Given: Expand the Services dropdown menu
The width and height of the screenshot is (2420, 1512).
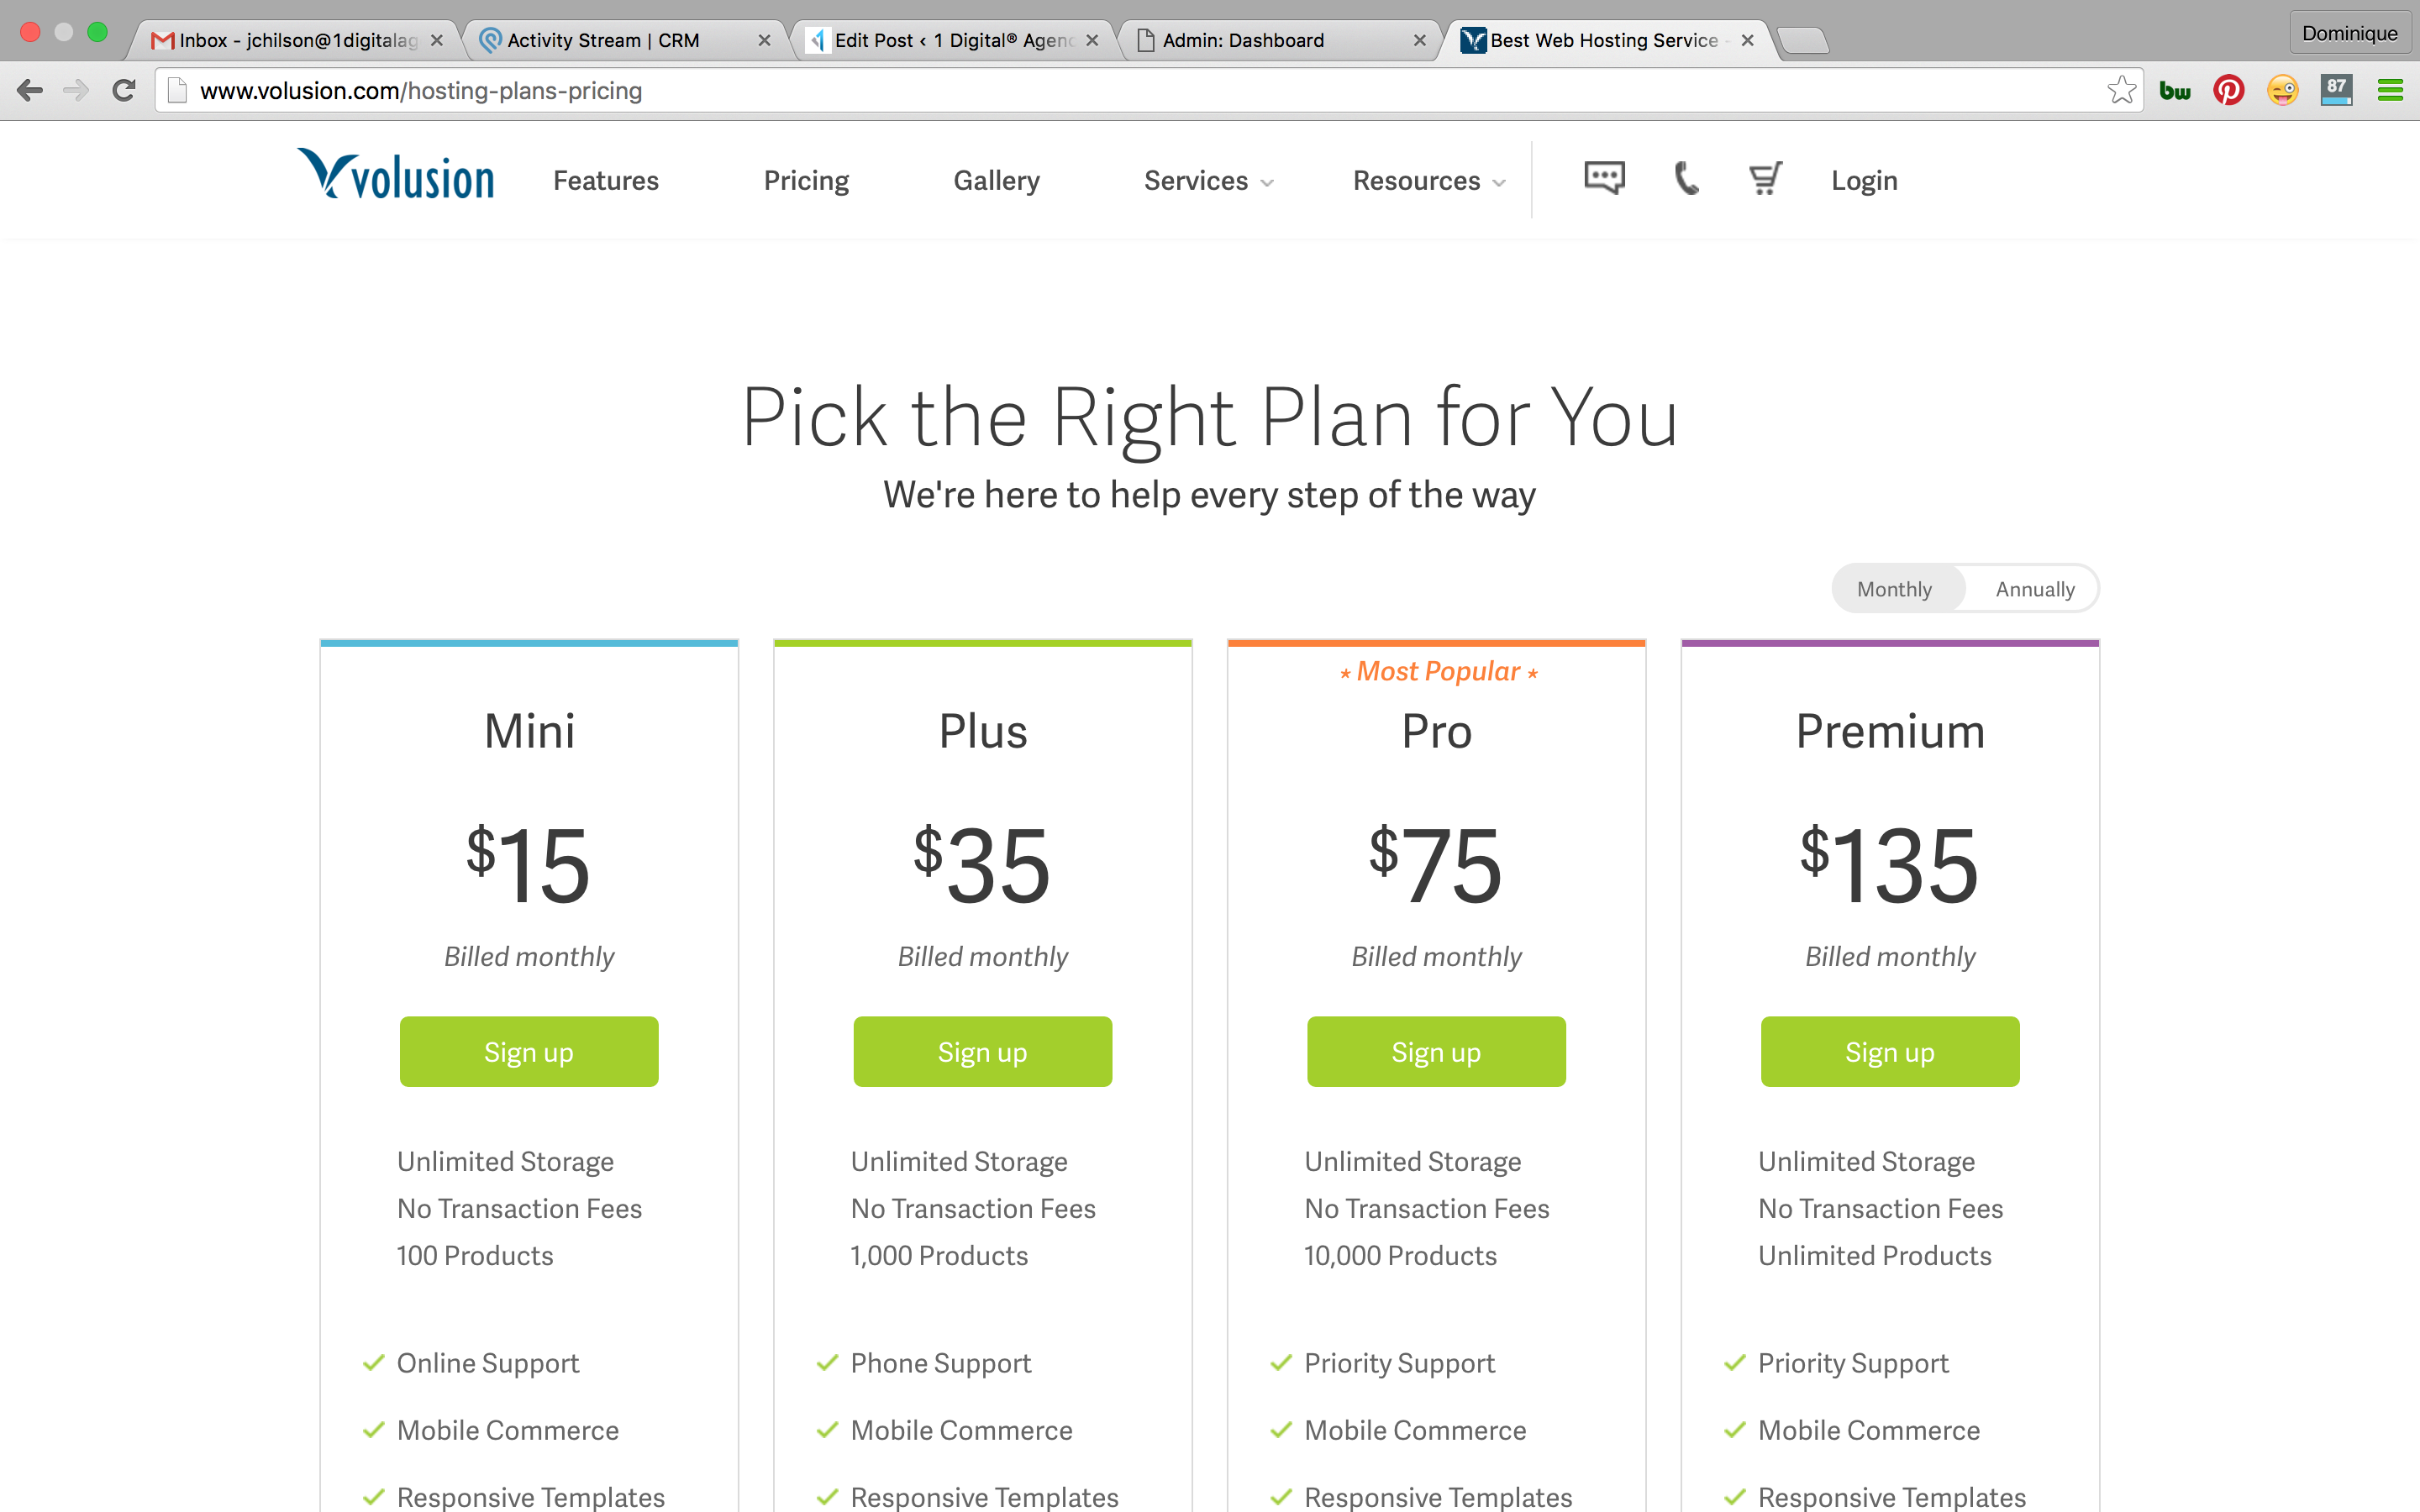Looking at the screenshot, I should click(1209, 181).
